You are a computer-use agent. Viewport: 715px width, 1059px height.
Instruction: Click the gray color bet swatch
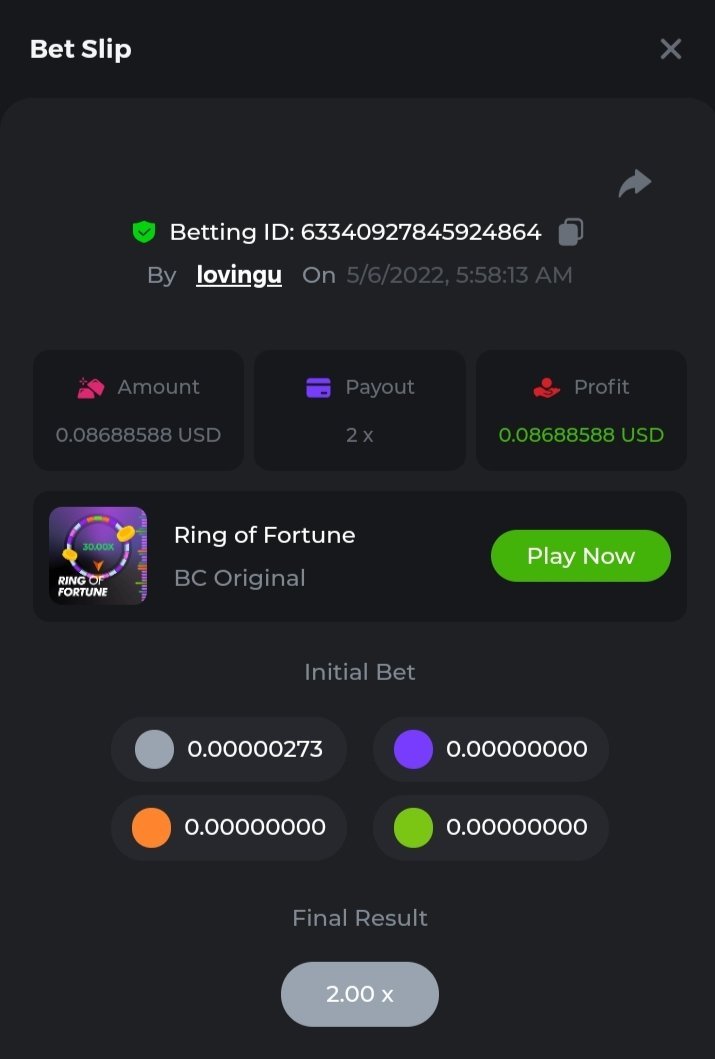(x=154, y=749)
